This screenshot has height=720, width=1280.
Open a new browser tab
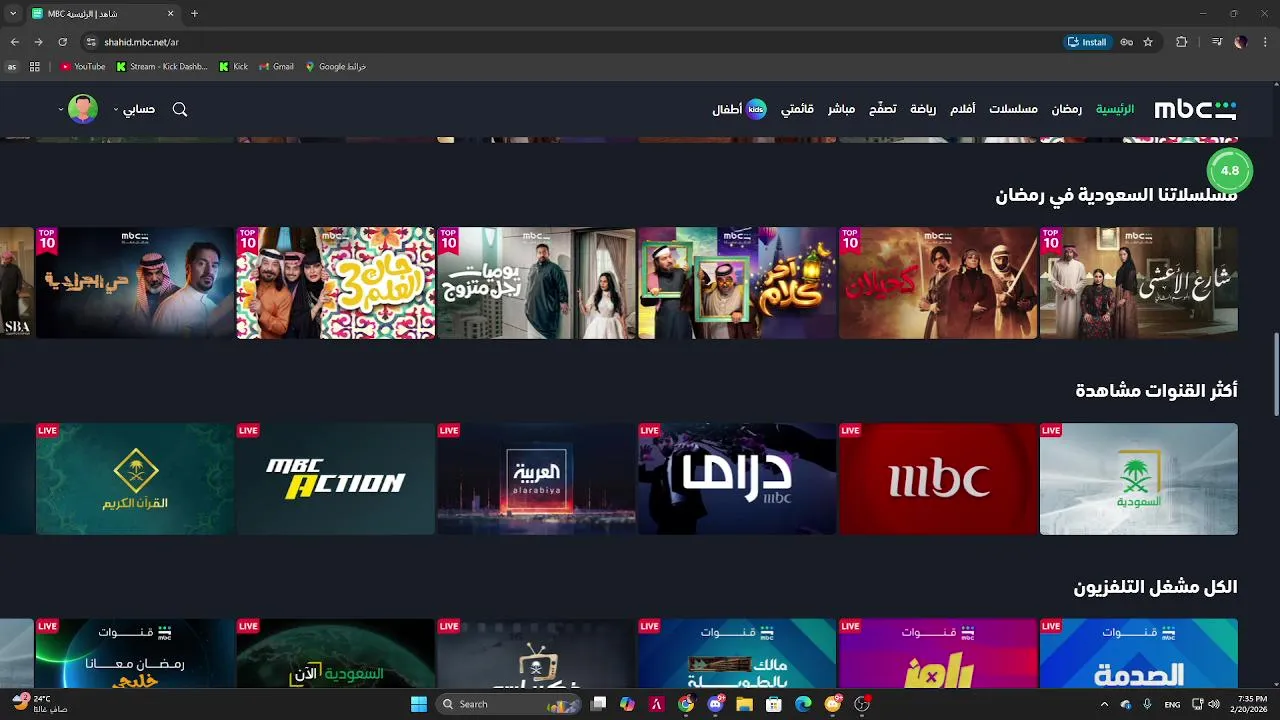coord(194,14)
